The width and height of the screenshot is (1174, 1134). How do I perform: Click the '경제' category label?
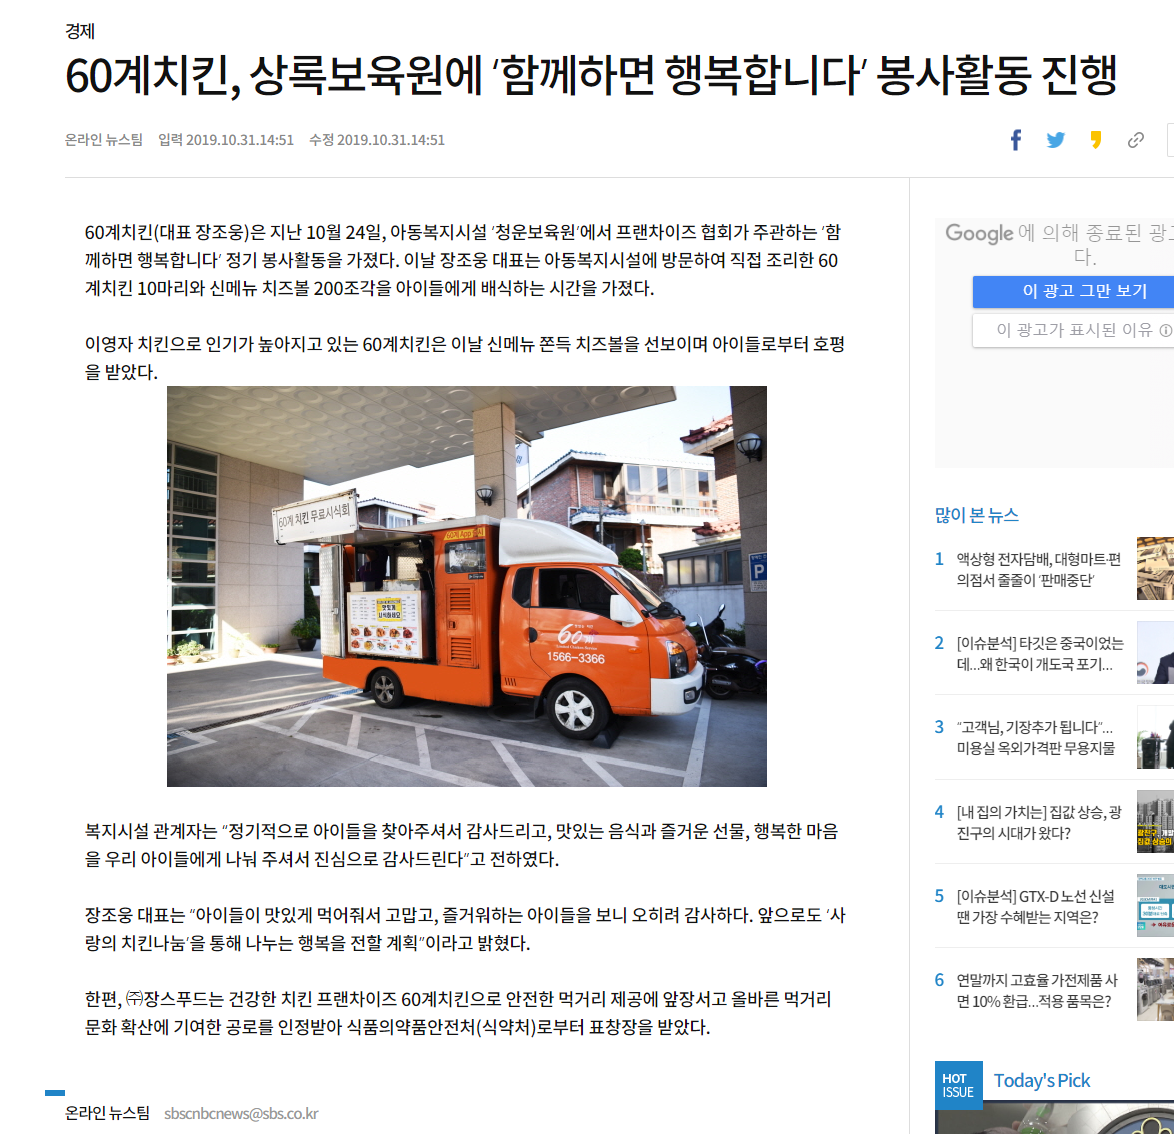(x=79, y=31)
